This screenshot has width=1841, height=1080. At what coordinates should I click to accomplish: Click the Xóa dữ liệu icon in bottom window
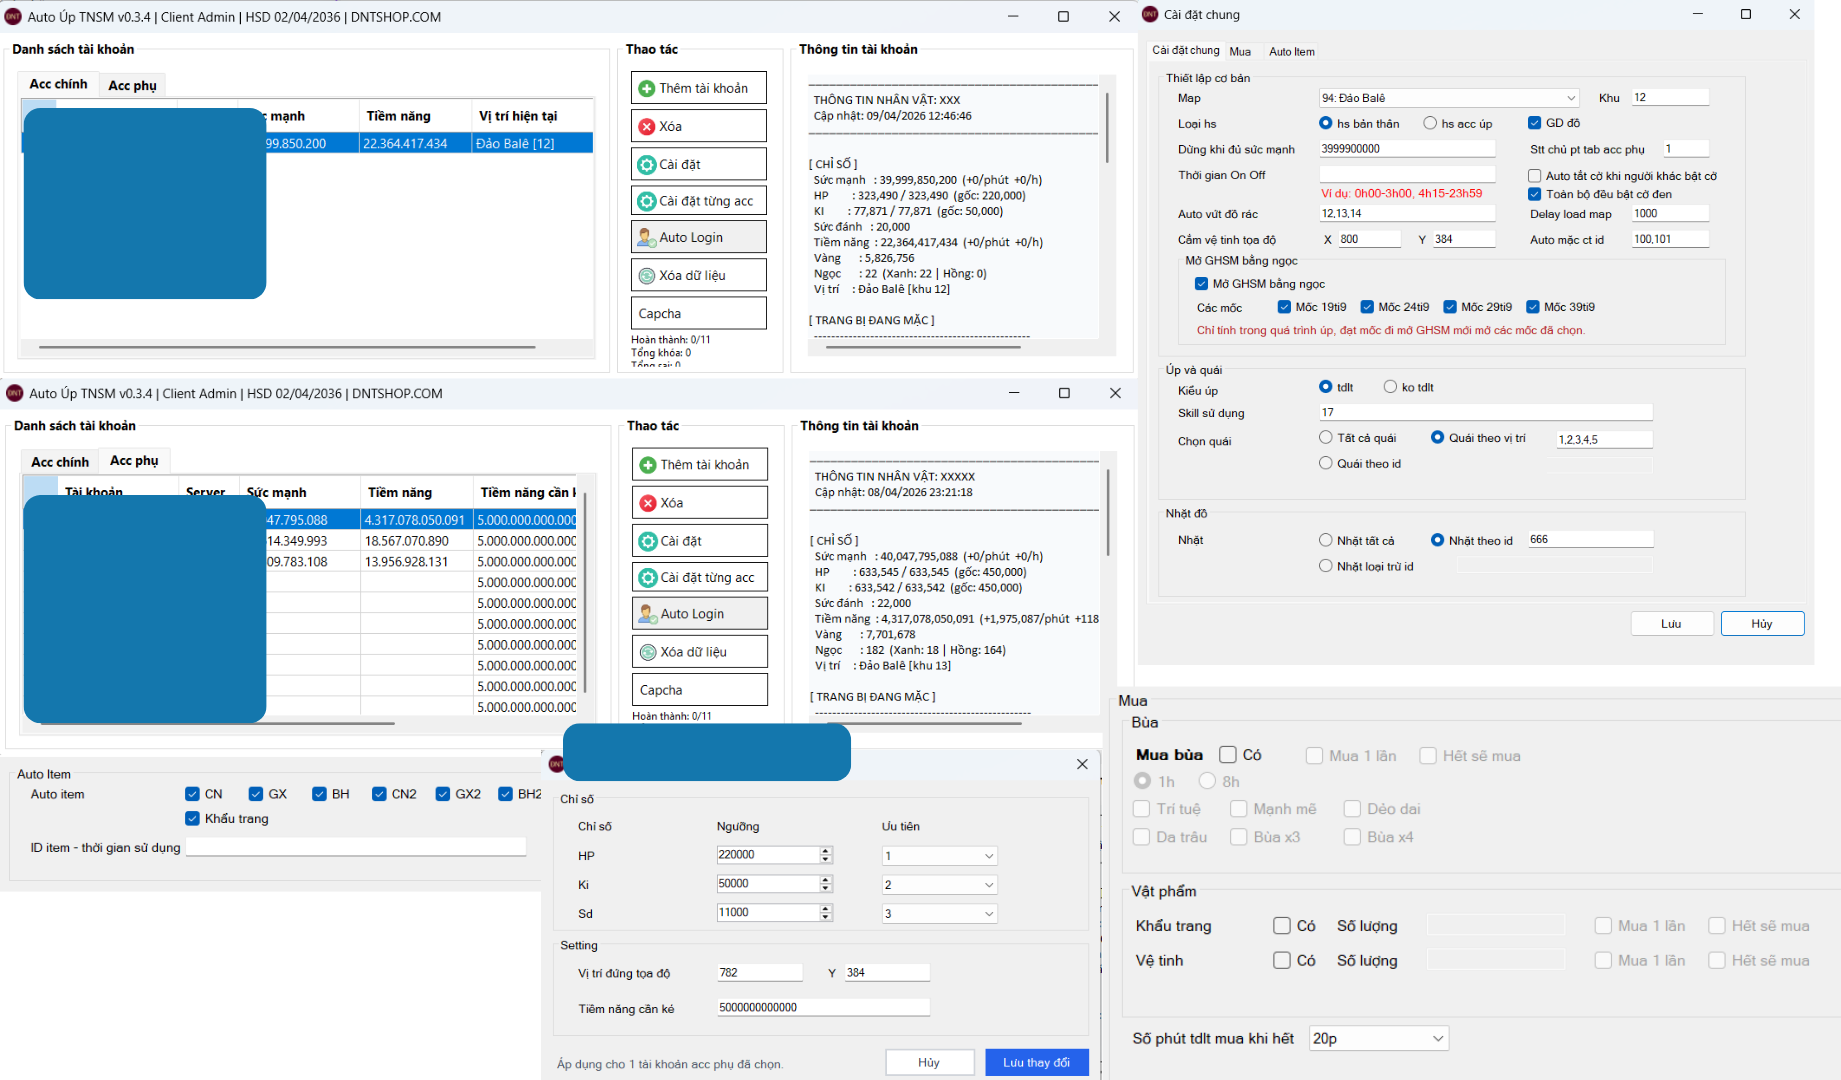(648, 652)
